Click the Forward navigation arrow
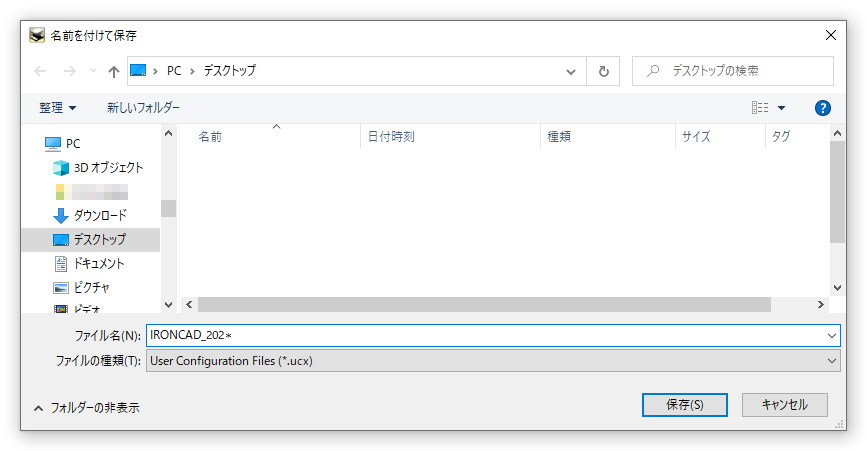Screen dimensions: 867x451 69,71
